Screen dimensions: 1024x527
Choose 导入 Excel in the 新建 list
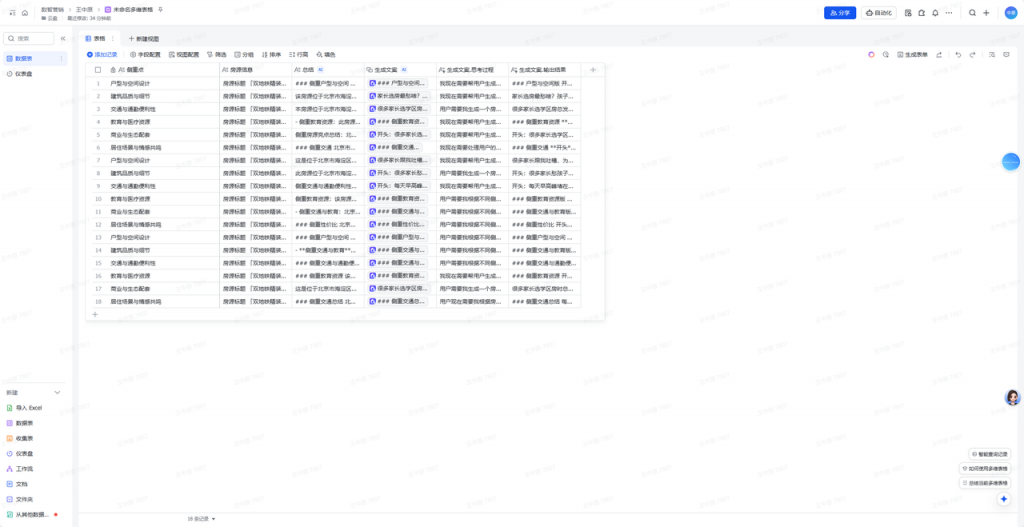[24, 407]
